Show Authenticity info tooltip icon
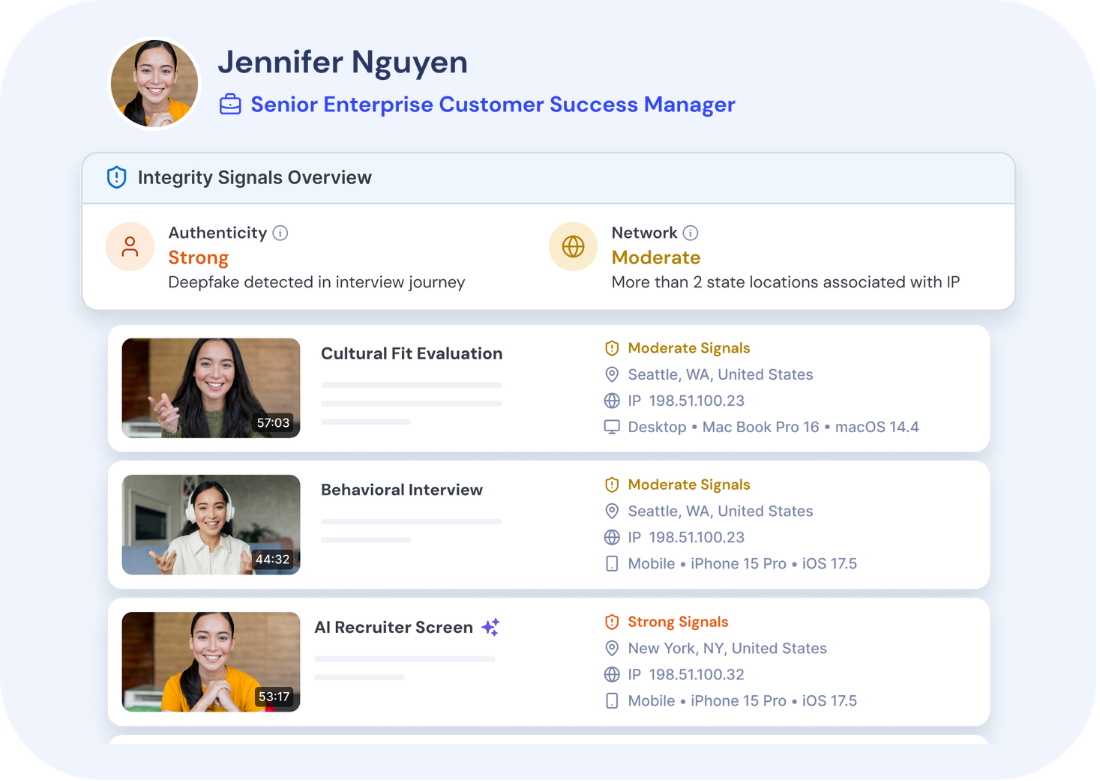 [x=280, y=233]
